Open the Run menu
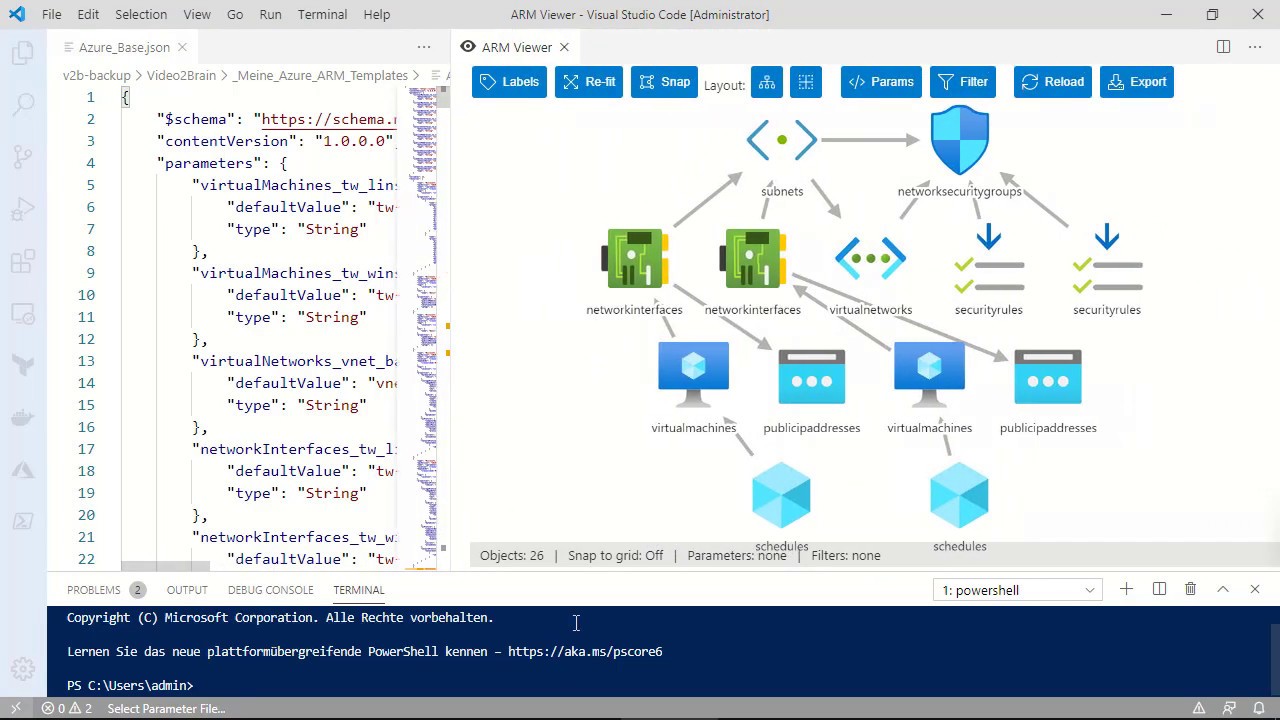Screen dimensions: 1280x720 (x=270, y=14)
